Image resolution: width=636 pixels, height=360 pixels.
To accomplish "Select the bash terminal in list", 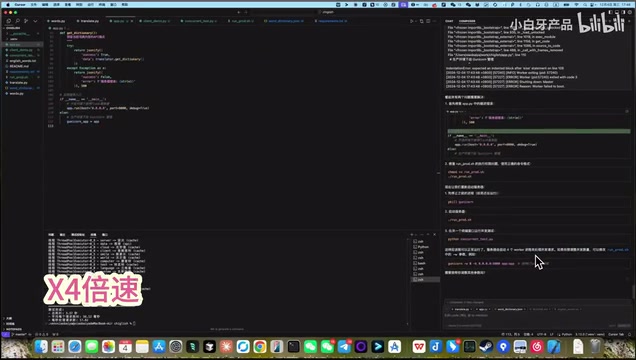I will [x=424, y=263].
